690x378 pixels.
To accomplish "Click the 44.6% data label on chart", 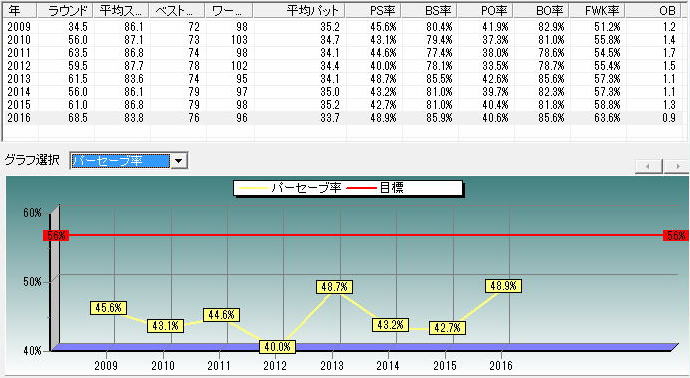I will (x=221, y=315).
